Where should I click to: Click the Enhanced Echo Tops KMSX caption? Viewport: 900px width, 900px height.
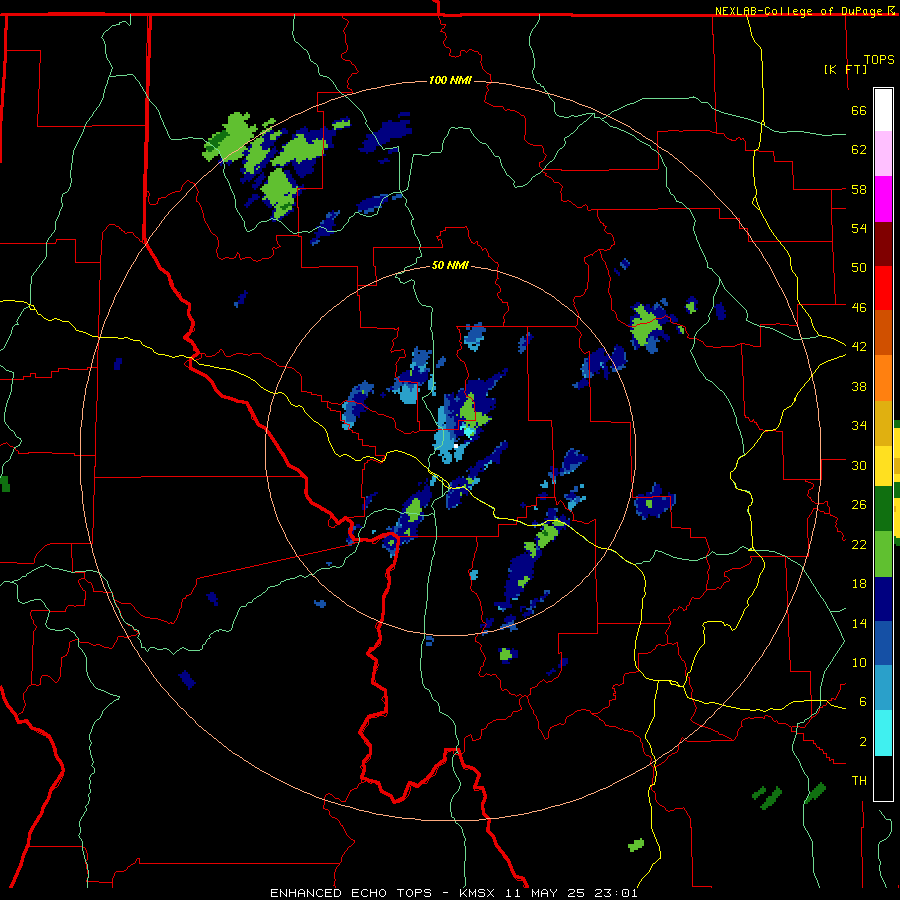pos(453,893)
